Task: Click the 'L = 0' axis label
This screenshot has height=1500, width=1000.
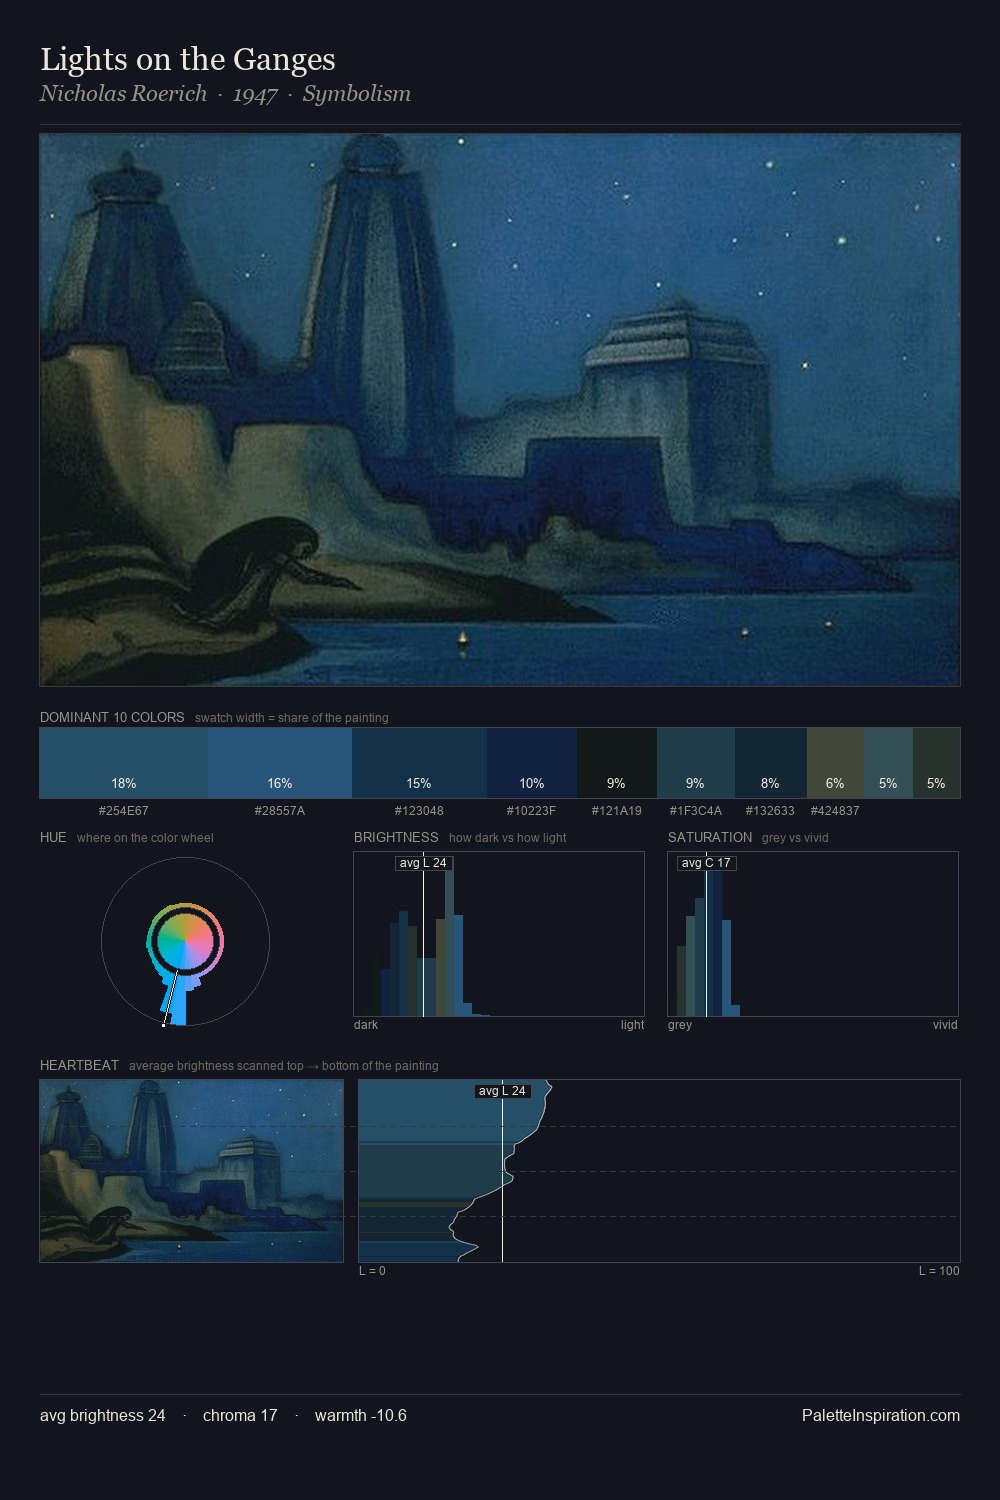Action: click(372, 1271)
